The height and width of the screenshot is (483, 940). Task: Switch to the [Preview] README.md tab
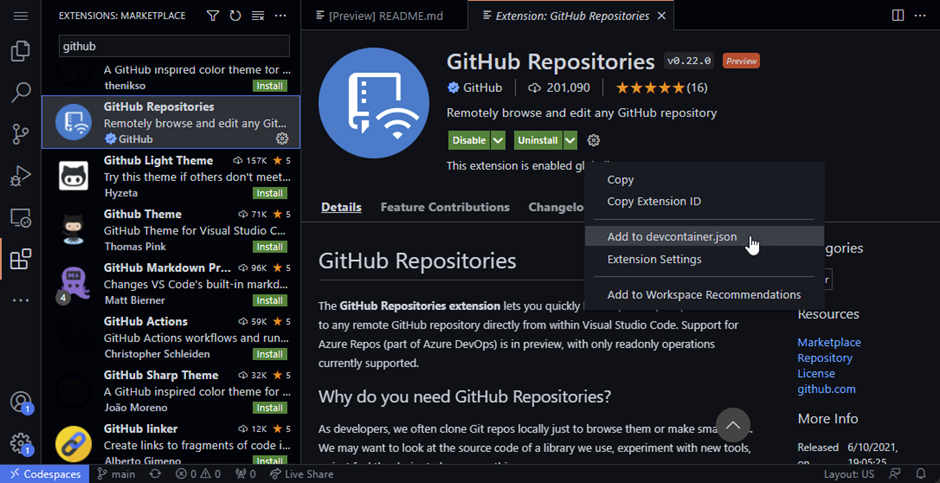coord(384,16)
